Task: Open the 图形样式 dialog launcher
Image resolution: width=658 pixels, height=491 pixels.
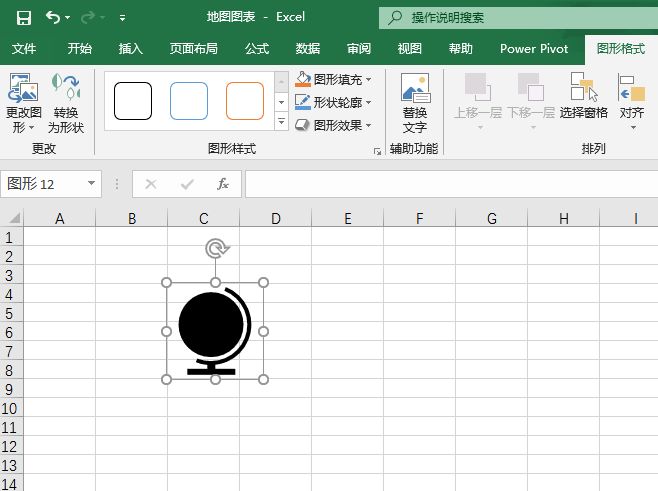Action: click(x=377, y=151)
